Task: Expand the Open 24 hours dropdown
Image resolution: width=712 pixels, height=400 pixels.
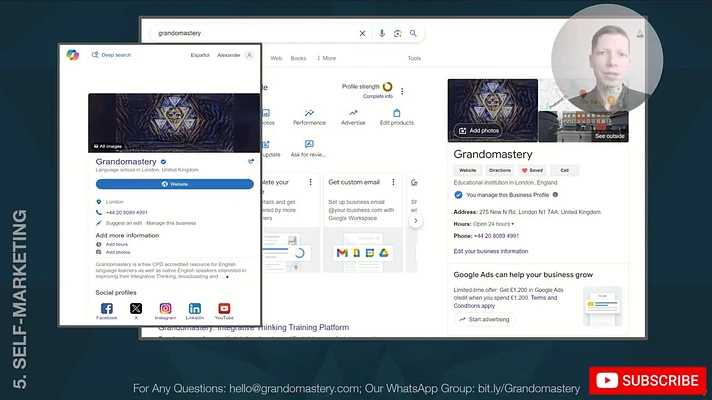Action: [x=494, y=224]
